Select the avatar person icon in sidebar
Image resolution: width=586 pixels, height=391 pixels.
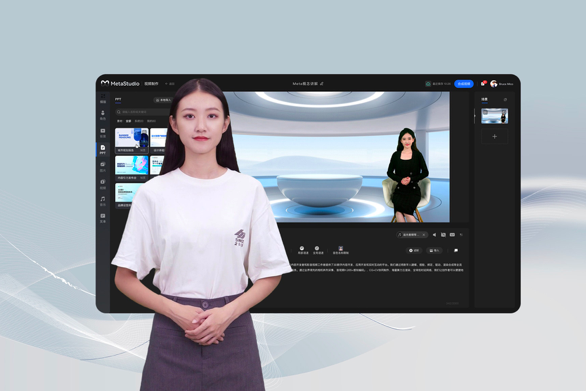click(x=103, y=115)
